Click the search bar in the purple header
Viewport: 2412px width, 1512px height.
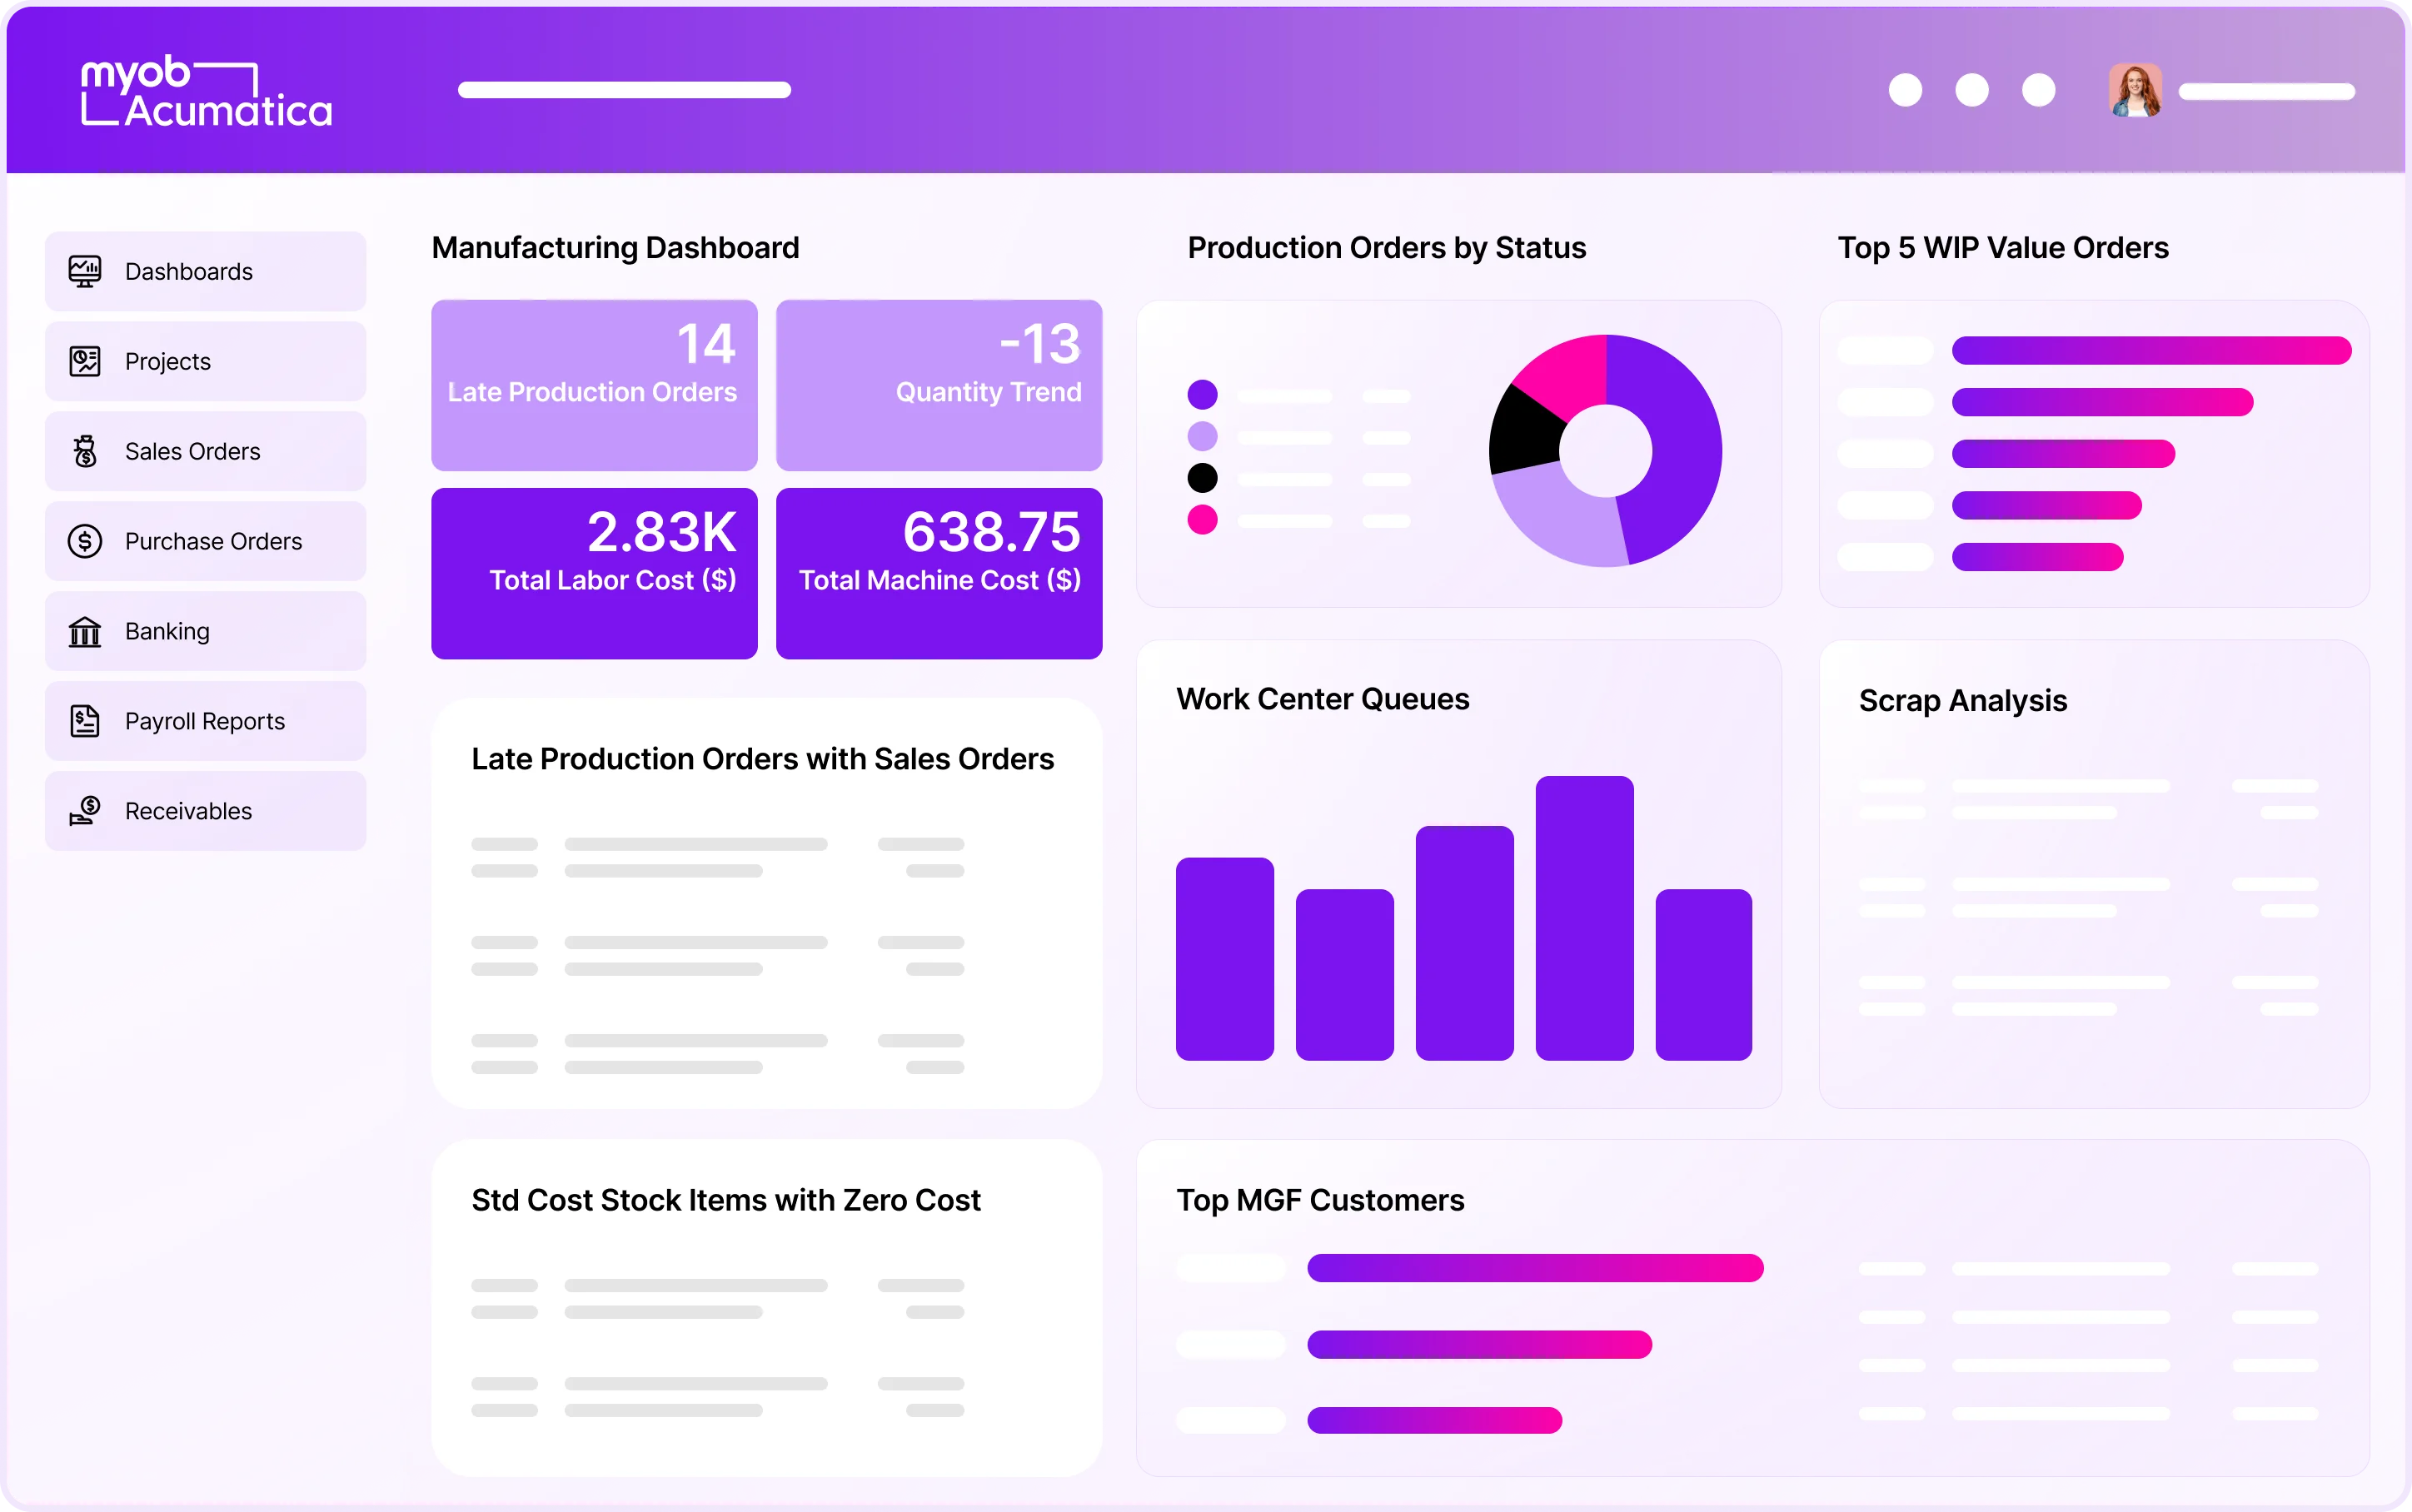624,90
